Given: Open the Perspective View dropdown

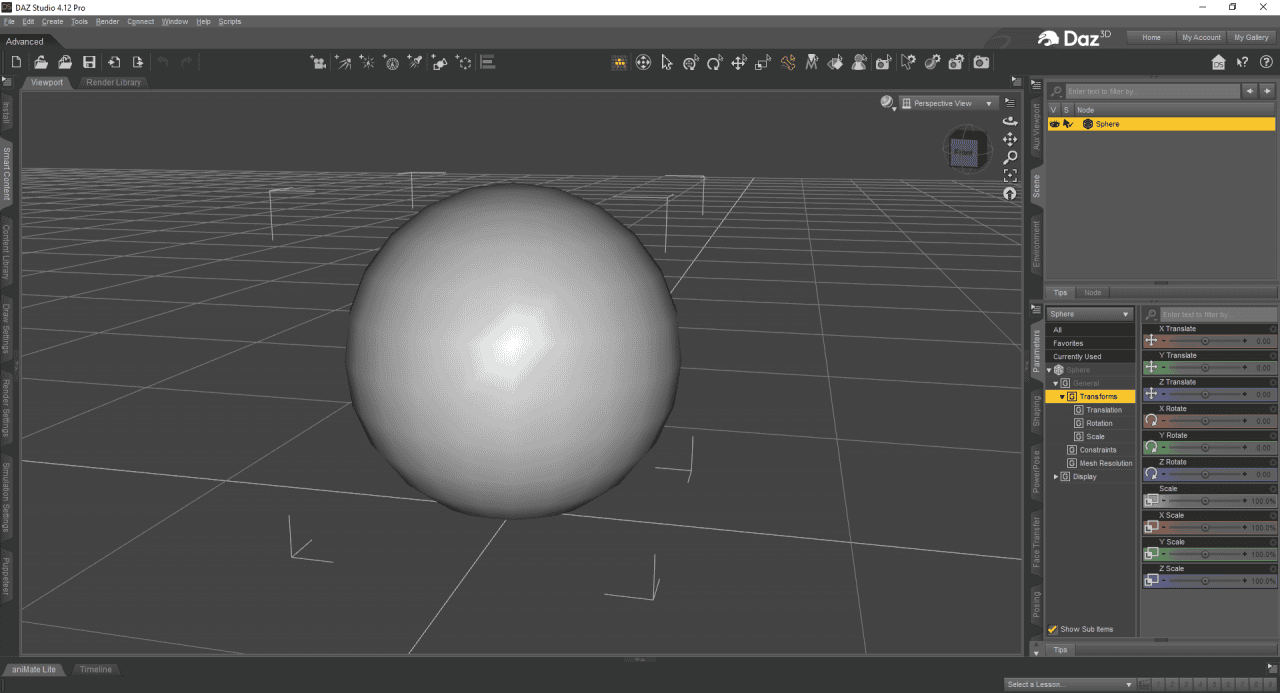Looking at the screenshot, I should [948, 103].
